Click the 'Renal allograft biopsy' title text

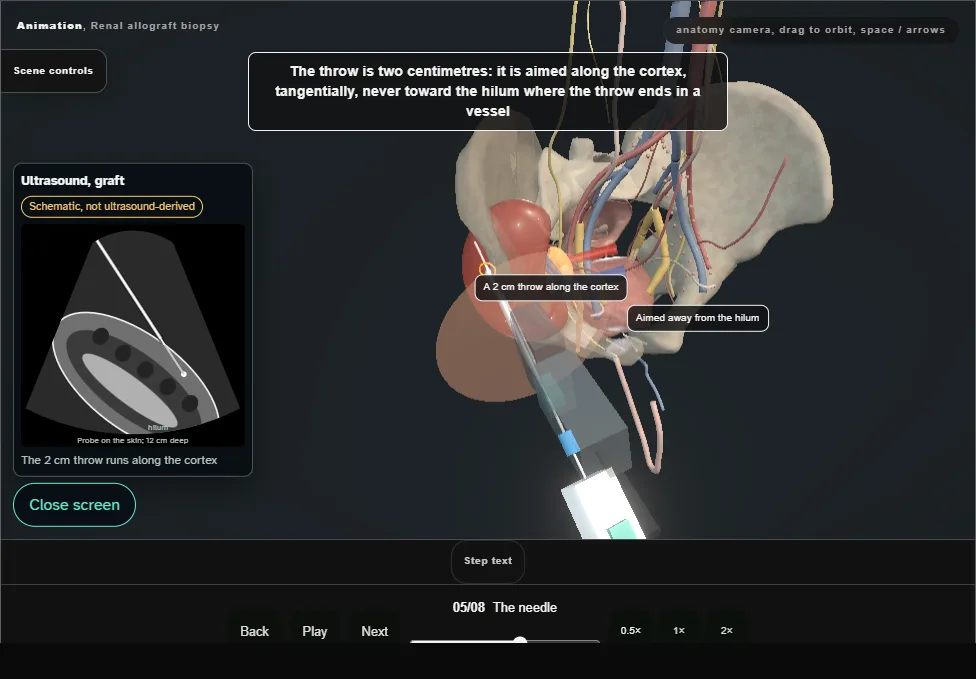click(155, 26)
